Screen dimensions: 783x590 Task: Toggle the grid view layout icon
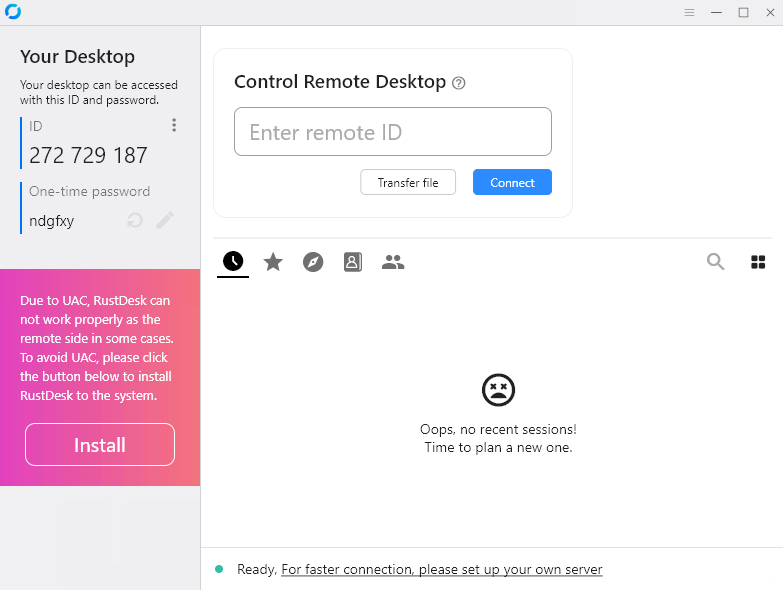tap(758, 262)
